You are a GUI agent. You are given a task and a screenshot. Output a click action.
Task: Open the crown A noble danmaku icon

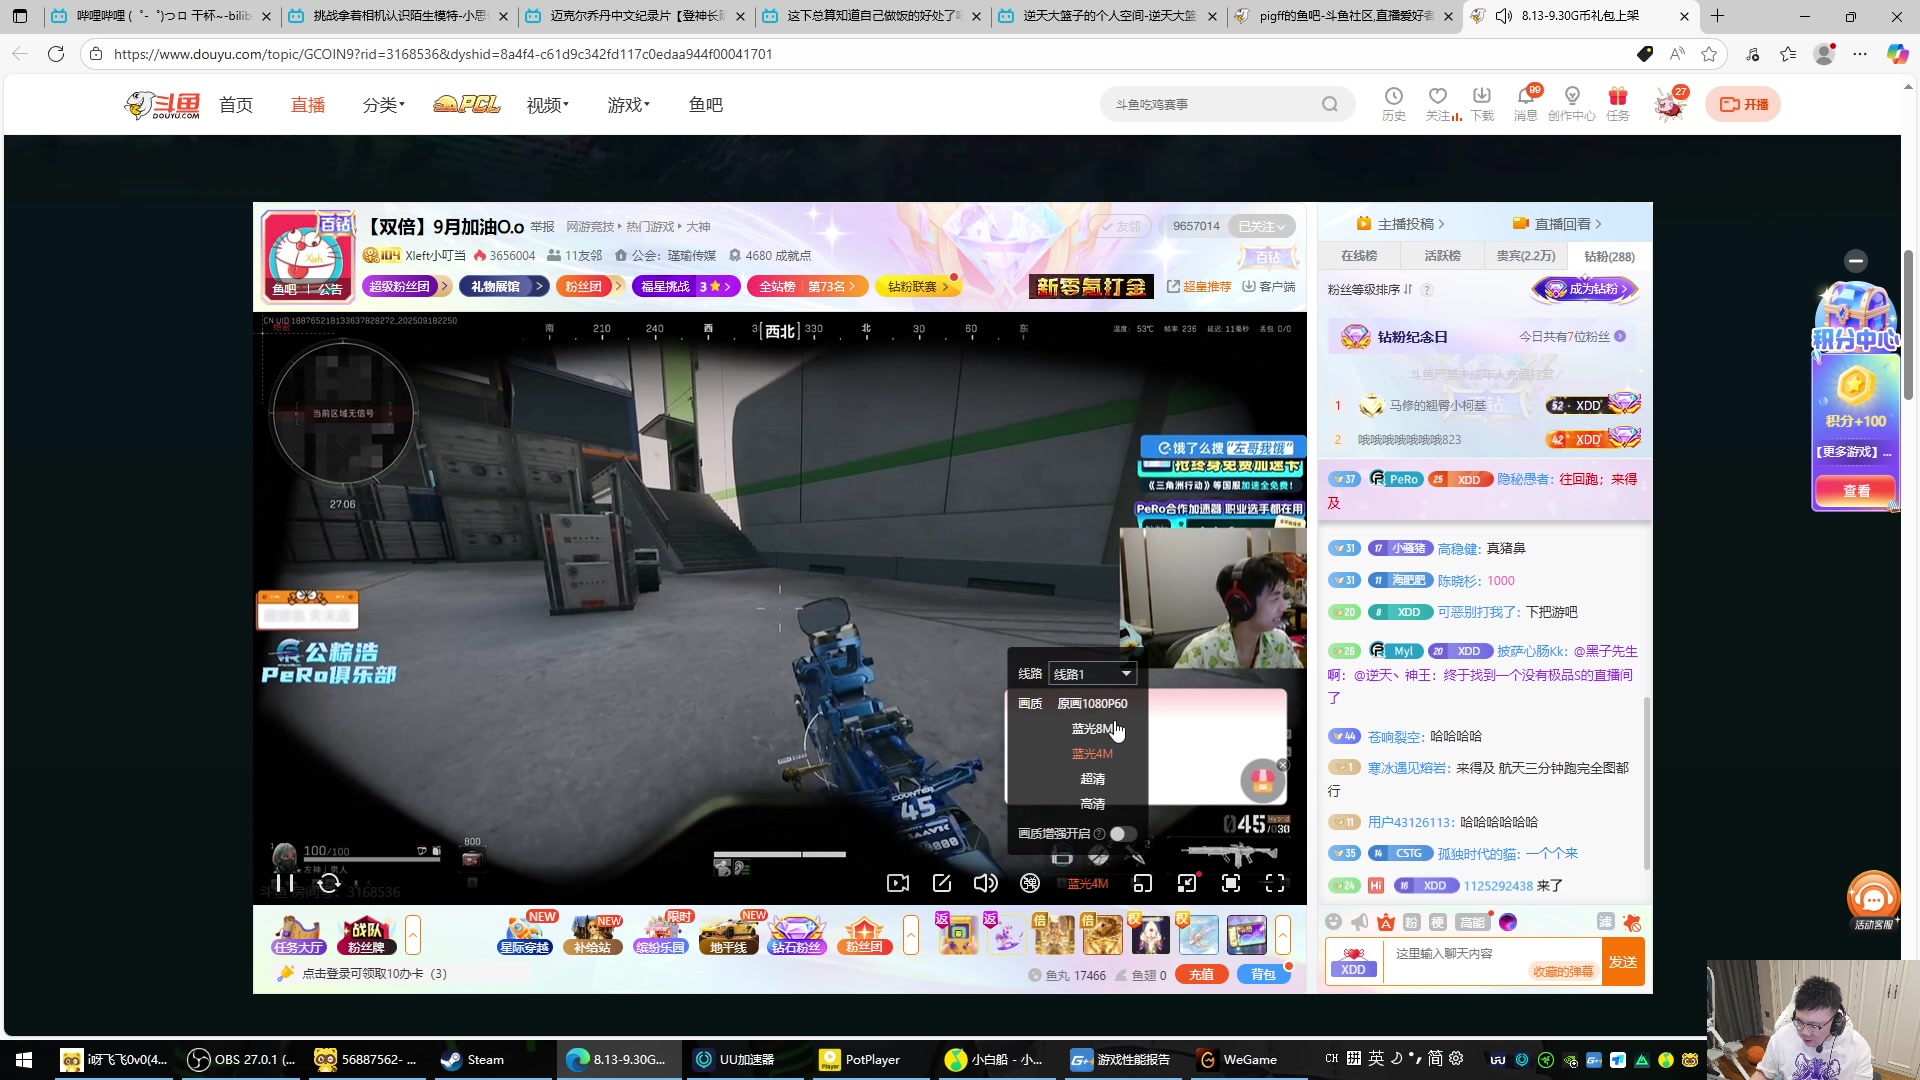tap(1386, 922)
